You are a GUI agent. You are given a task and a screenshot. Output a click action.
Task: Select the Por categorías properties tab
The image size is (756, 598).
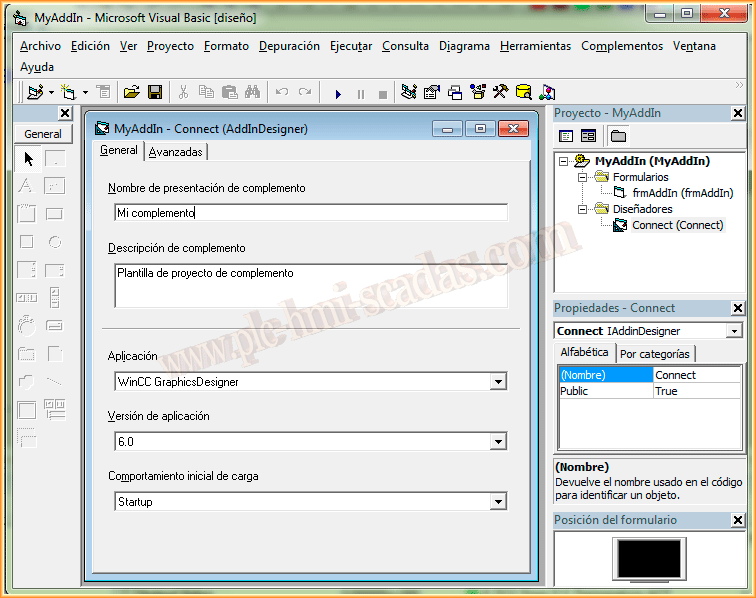654,354
